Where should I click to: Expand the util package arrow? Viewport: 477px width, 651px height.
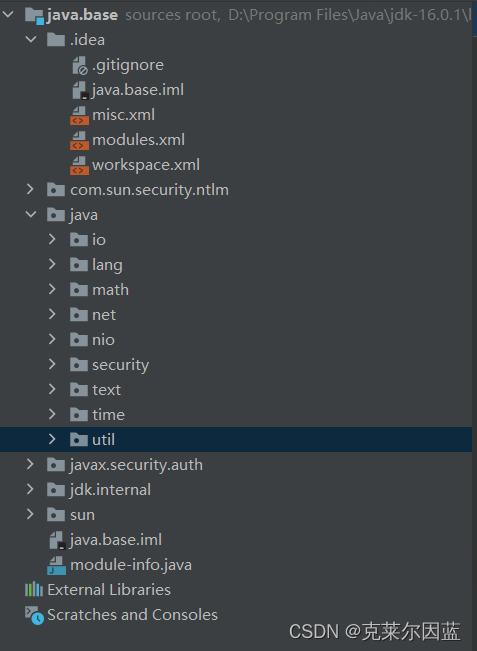[x=52, y=439]
